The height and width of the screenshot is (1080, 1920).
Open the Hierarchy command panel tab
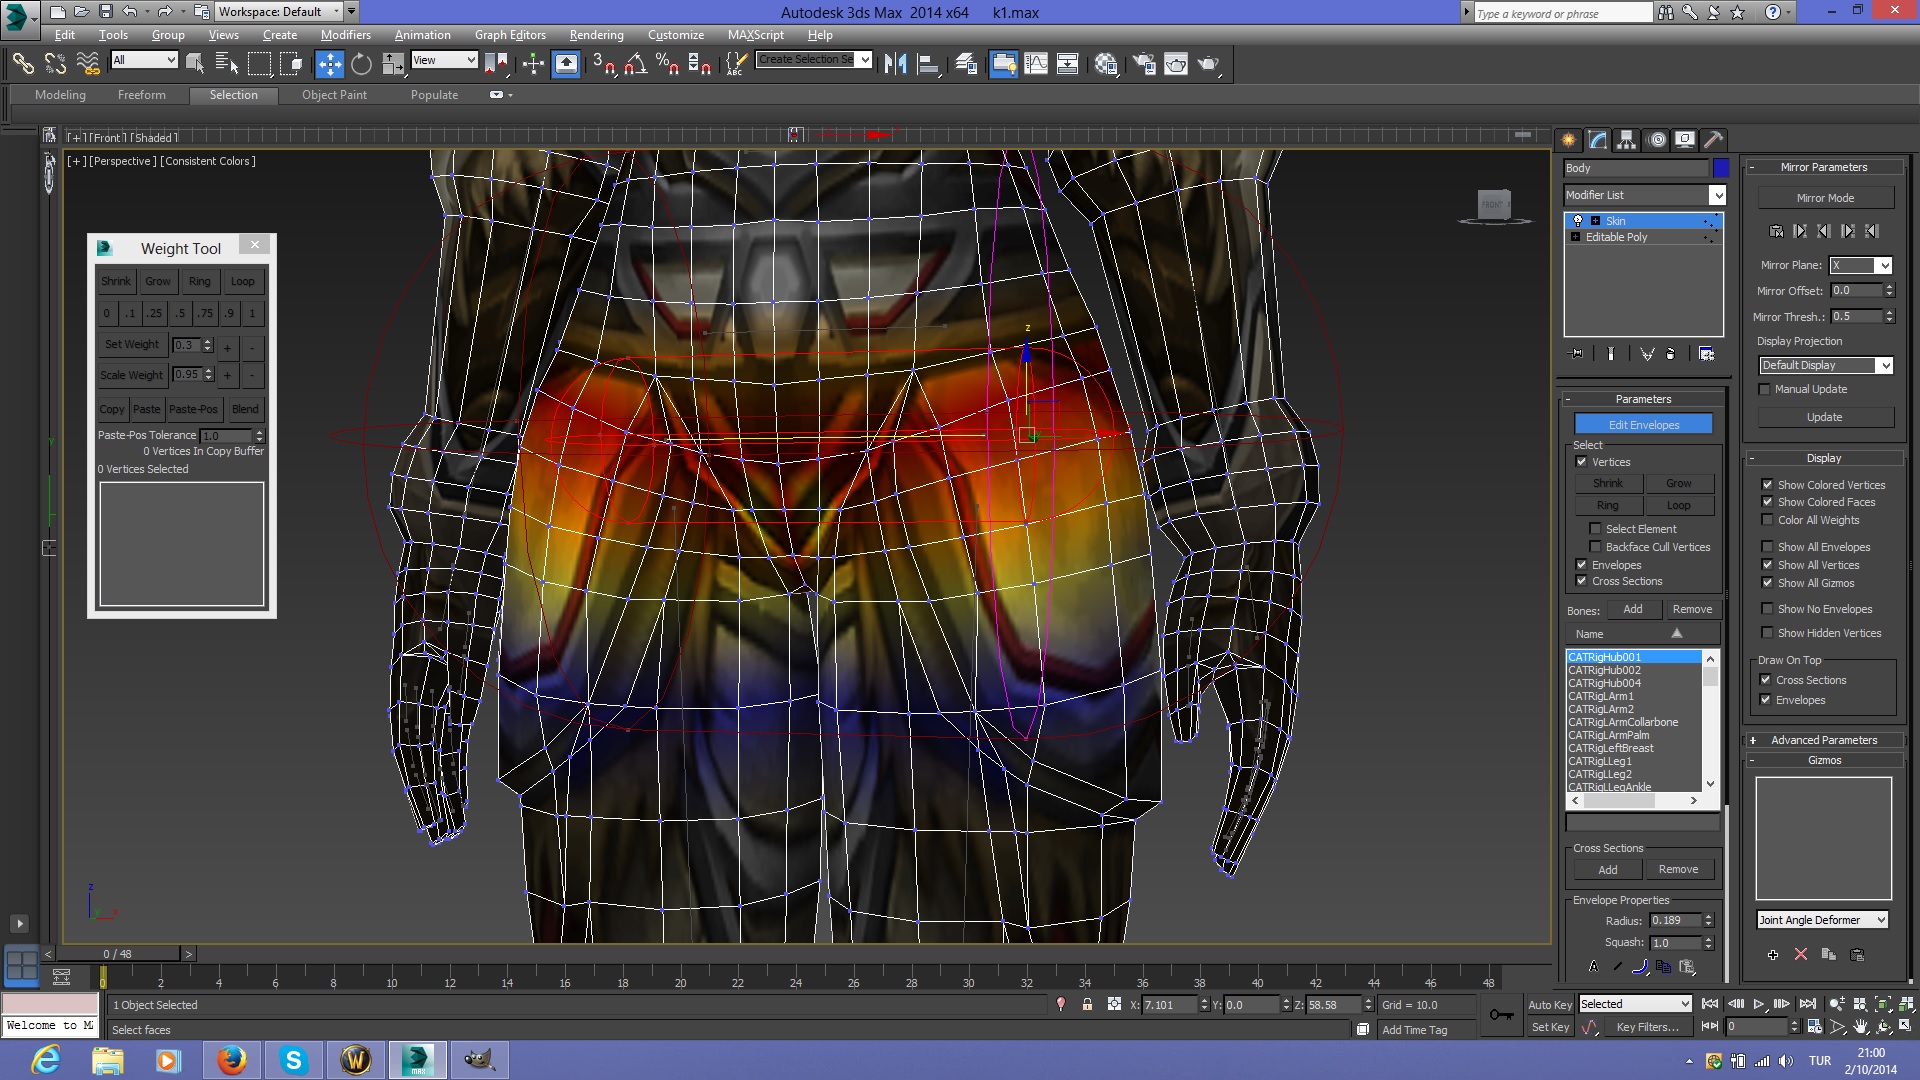[1627, 140]
